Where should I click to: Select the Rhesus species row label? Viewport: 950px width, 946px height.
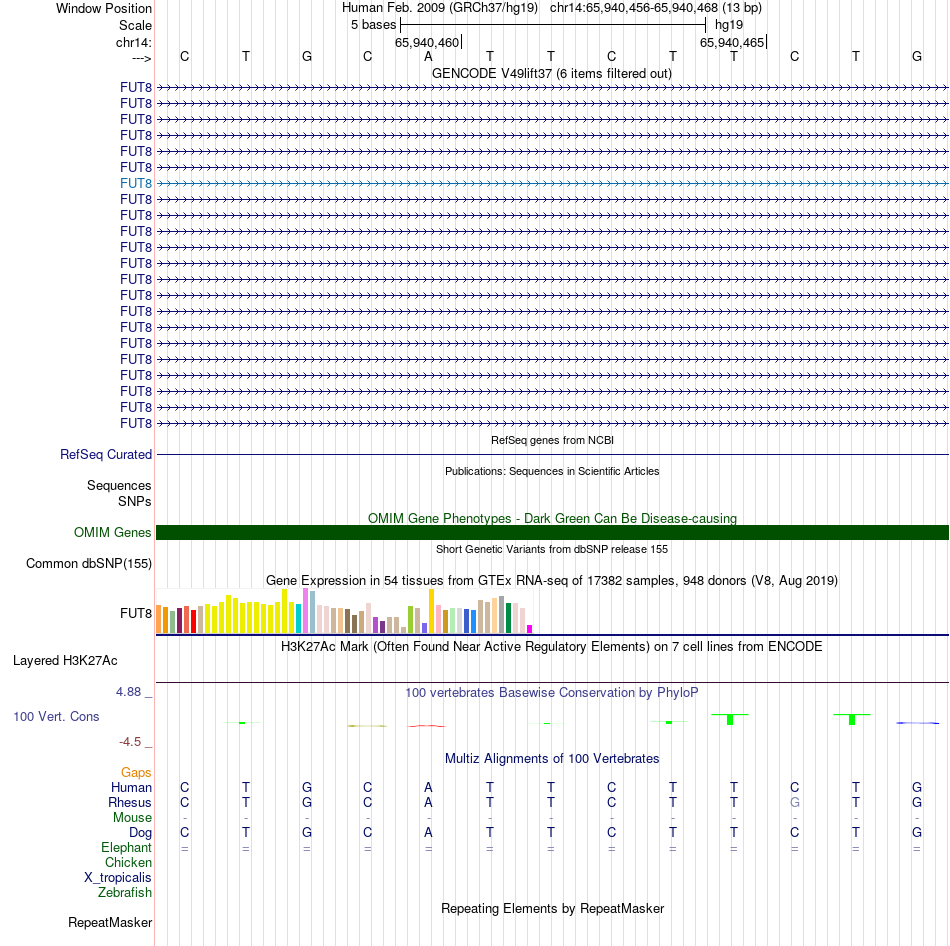(130, 802)
